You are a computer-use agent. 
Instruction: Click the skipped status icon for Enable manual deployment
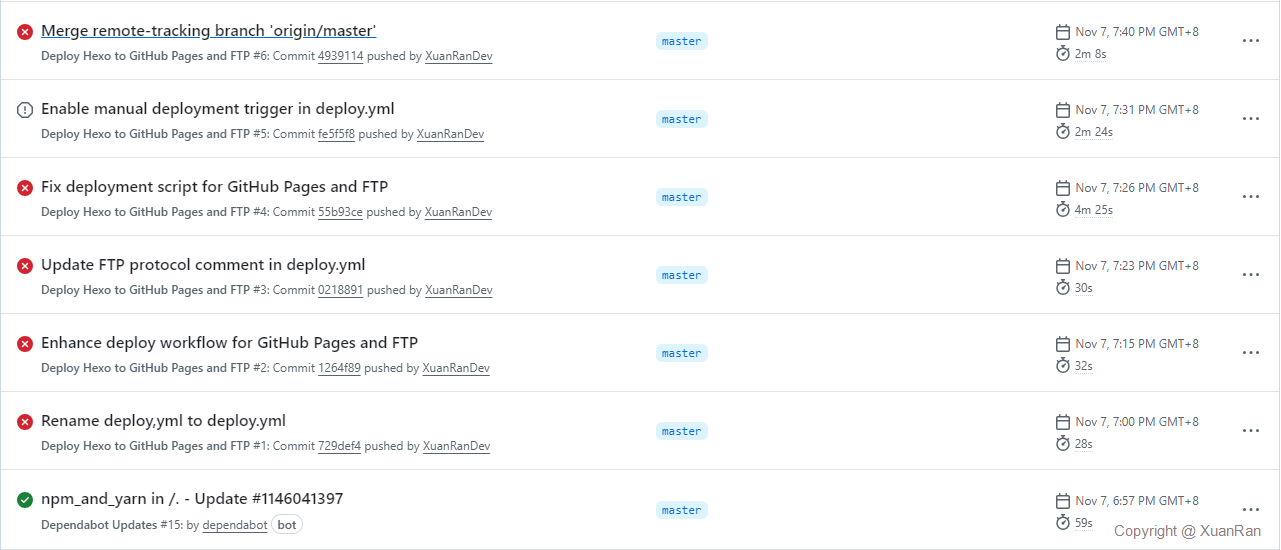25,110
